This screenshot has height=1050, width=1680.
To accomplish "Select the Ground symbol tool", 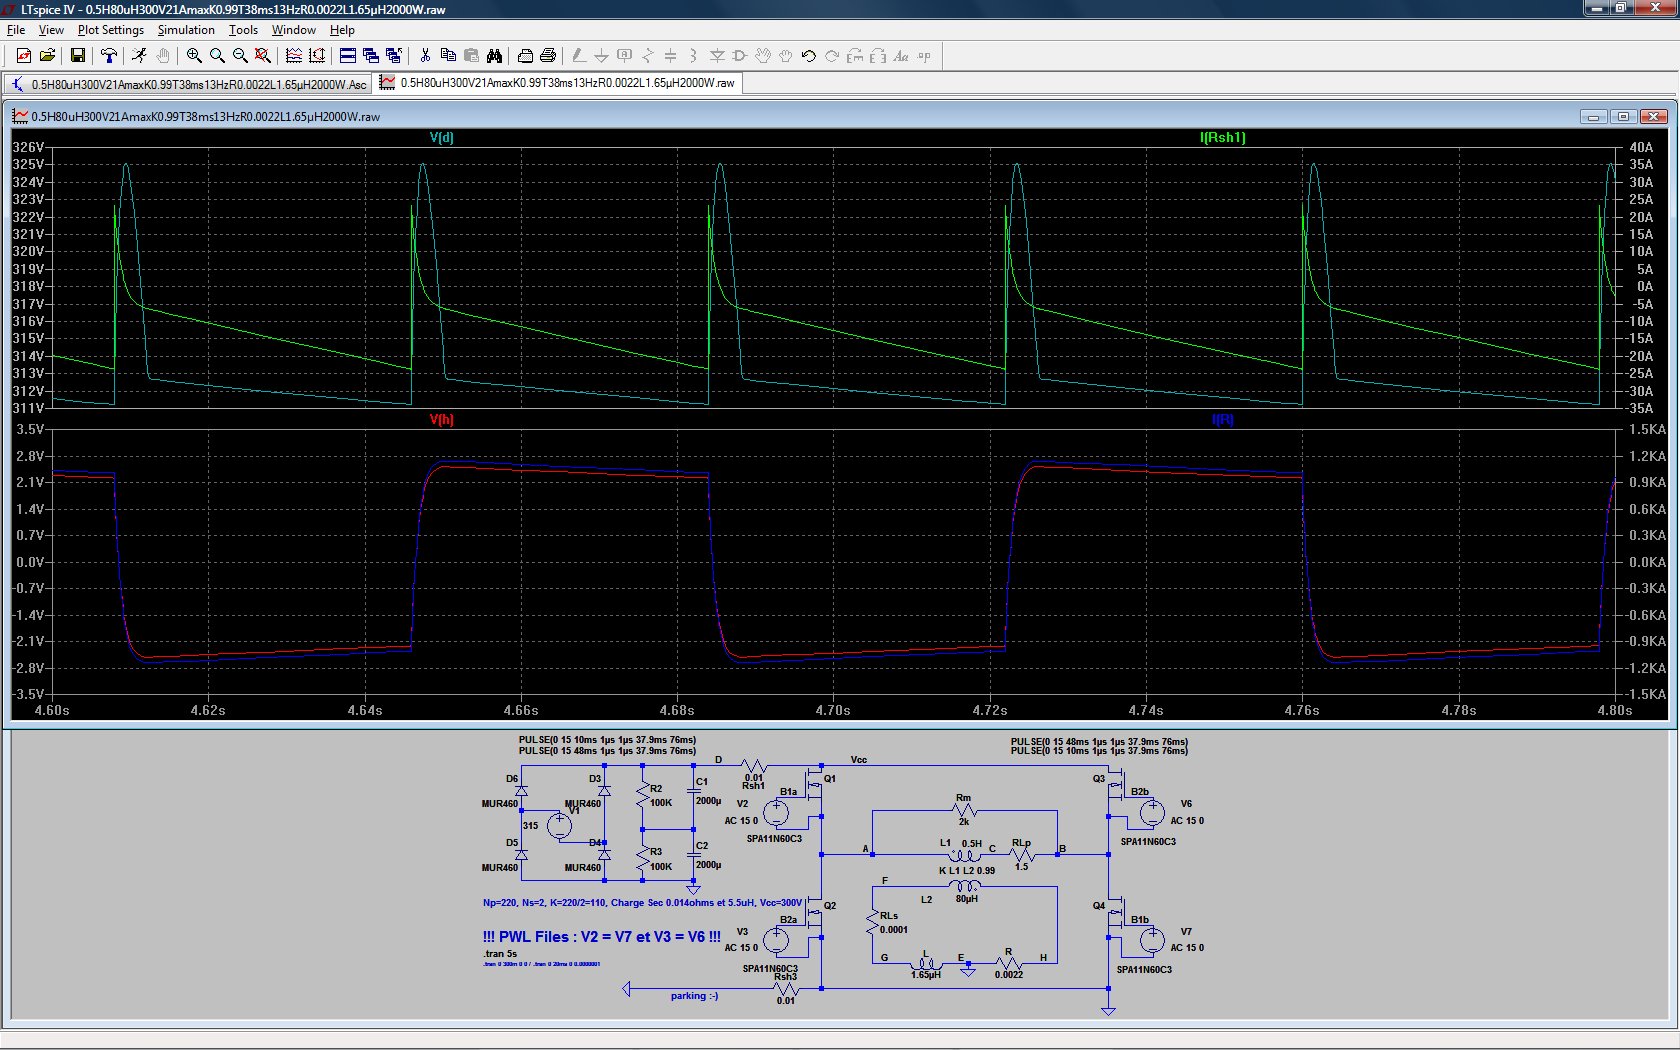I will (602, 56).
